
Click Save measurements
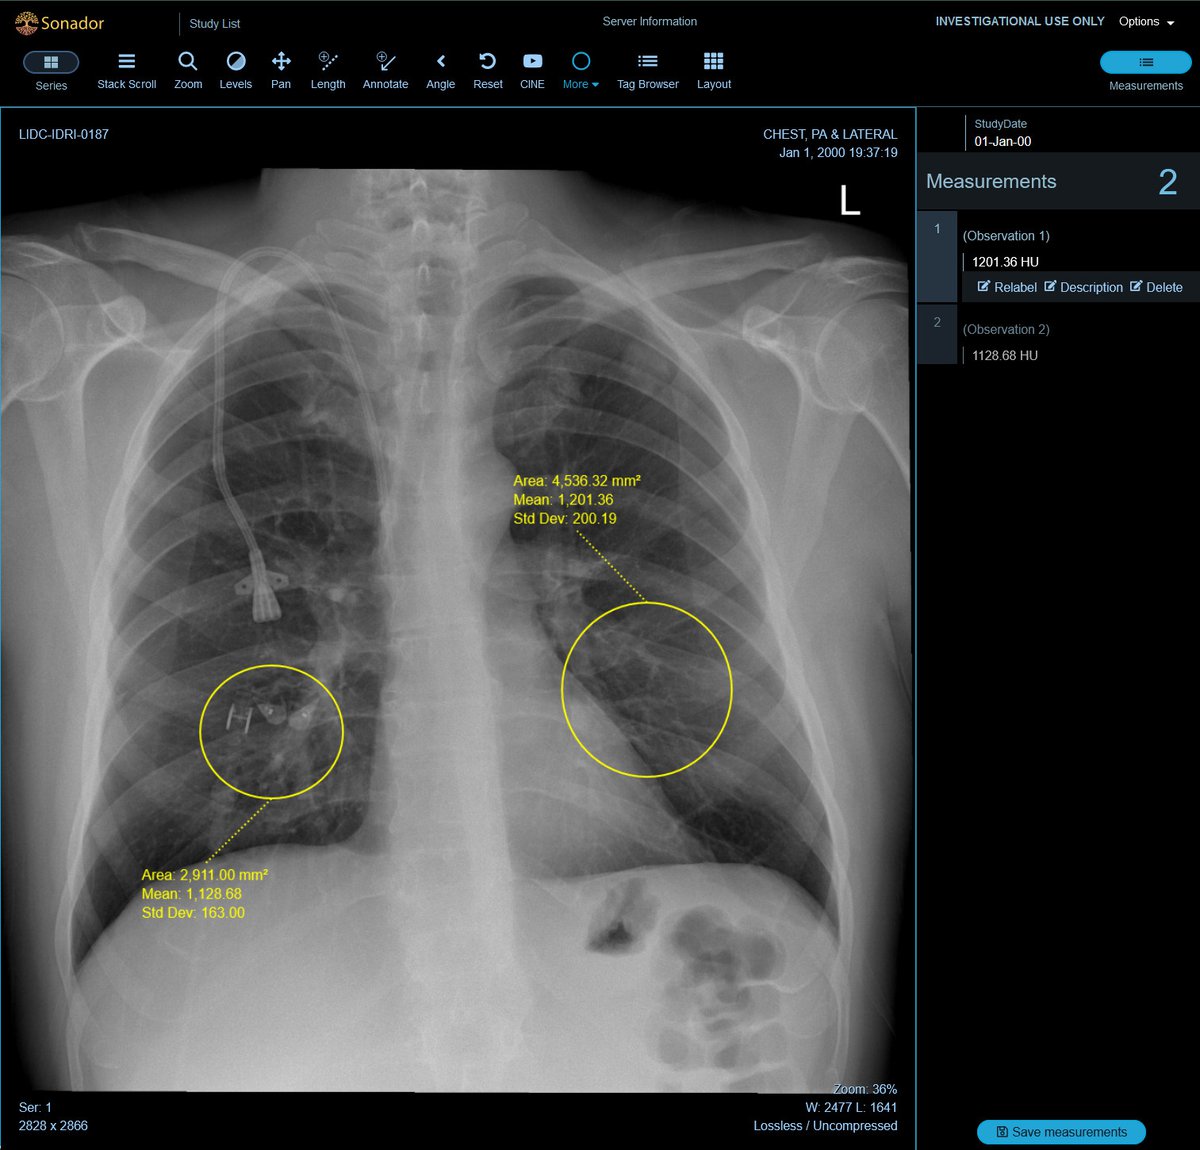click(1060, 1132)
